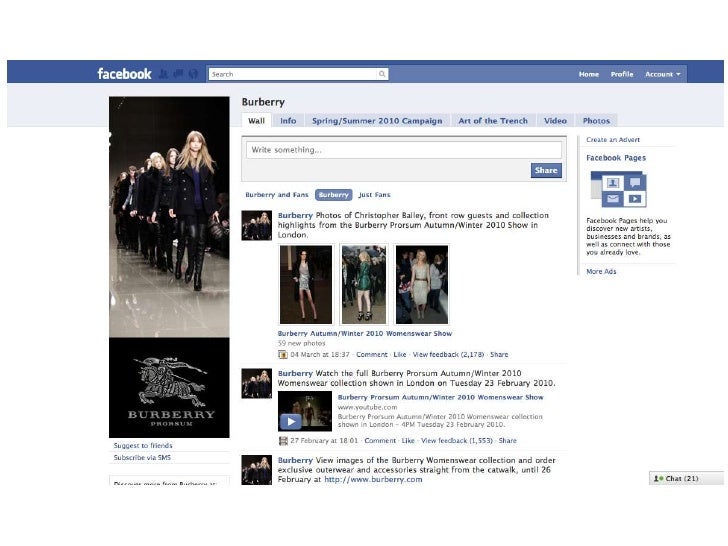Click the Burberry runway profile picture
The width and height of the screenshot is (728, 546).
pyautogui.click(x=169, y=267)
